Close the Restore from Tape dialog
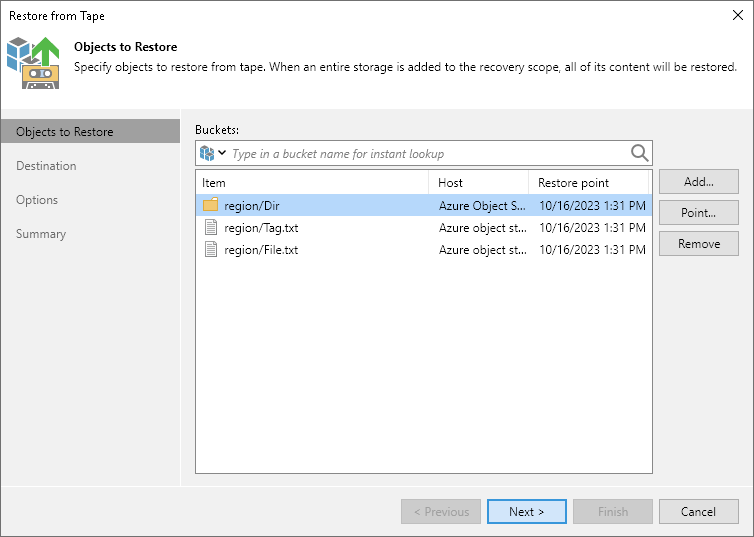754x537 pixels. click(738, 15)
